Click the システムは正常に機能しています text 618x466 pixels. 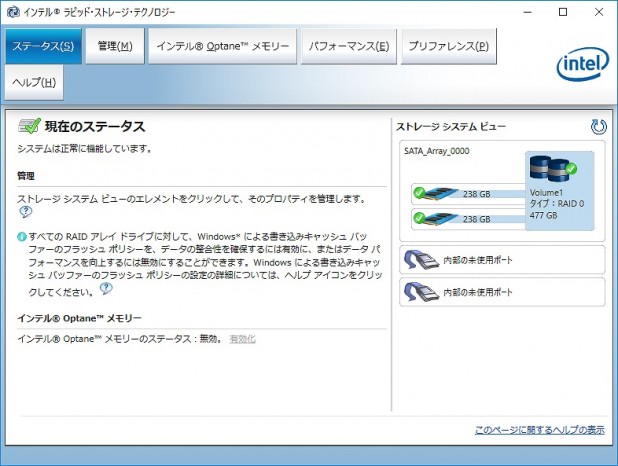84,149
